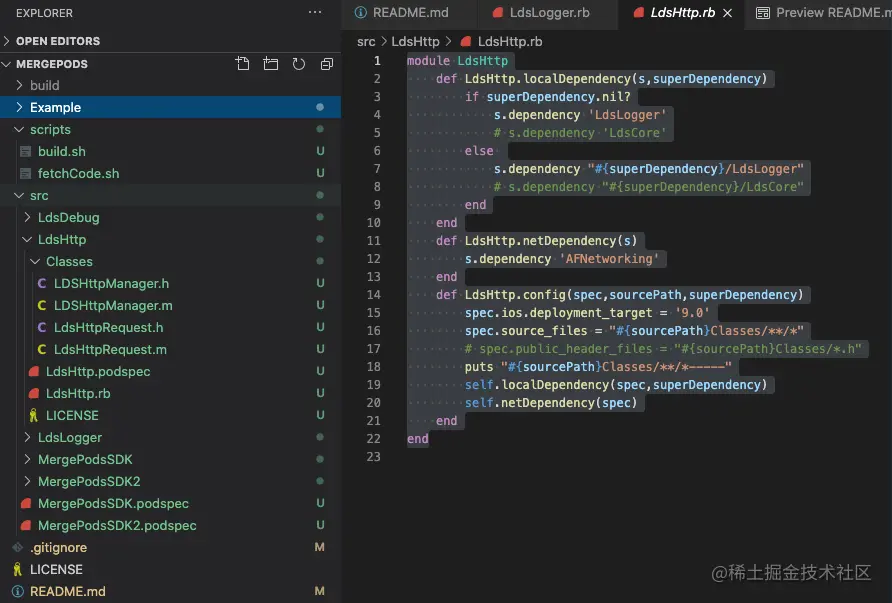Click the New File icon in MERGEPODS header
The width and height of the screenshot is (892, 603).
(x=242, y=64)
